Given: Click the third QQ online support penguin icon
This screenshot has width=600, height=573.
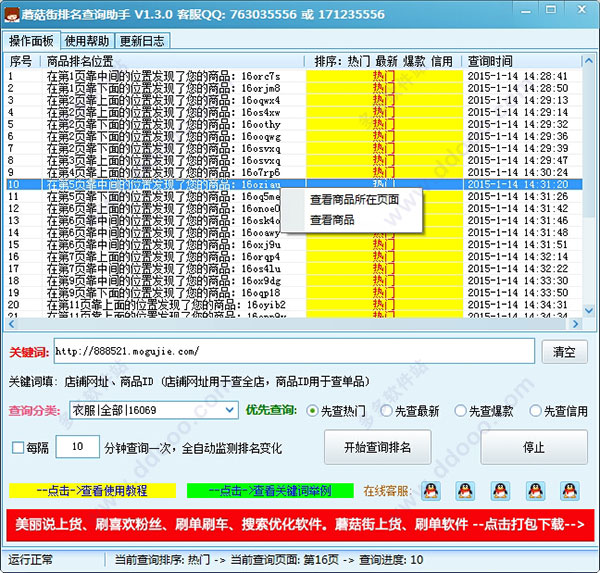Looking at the screenshot, I should (x=500, y=491).
